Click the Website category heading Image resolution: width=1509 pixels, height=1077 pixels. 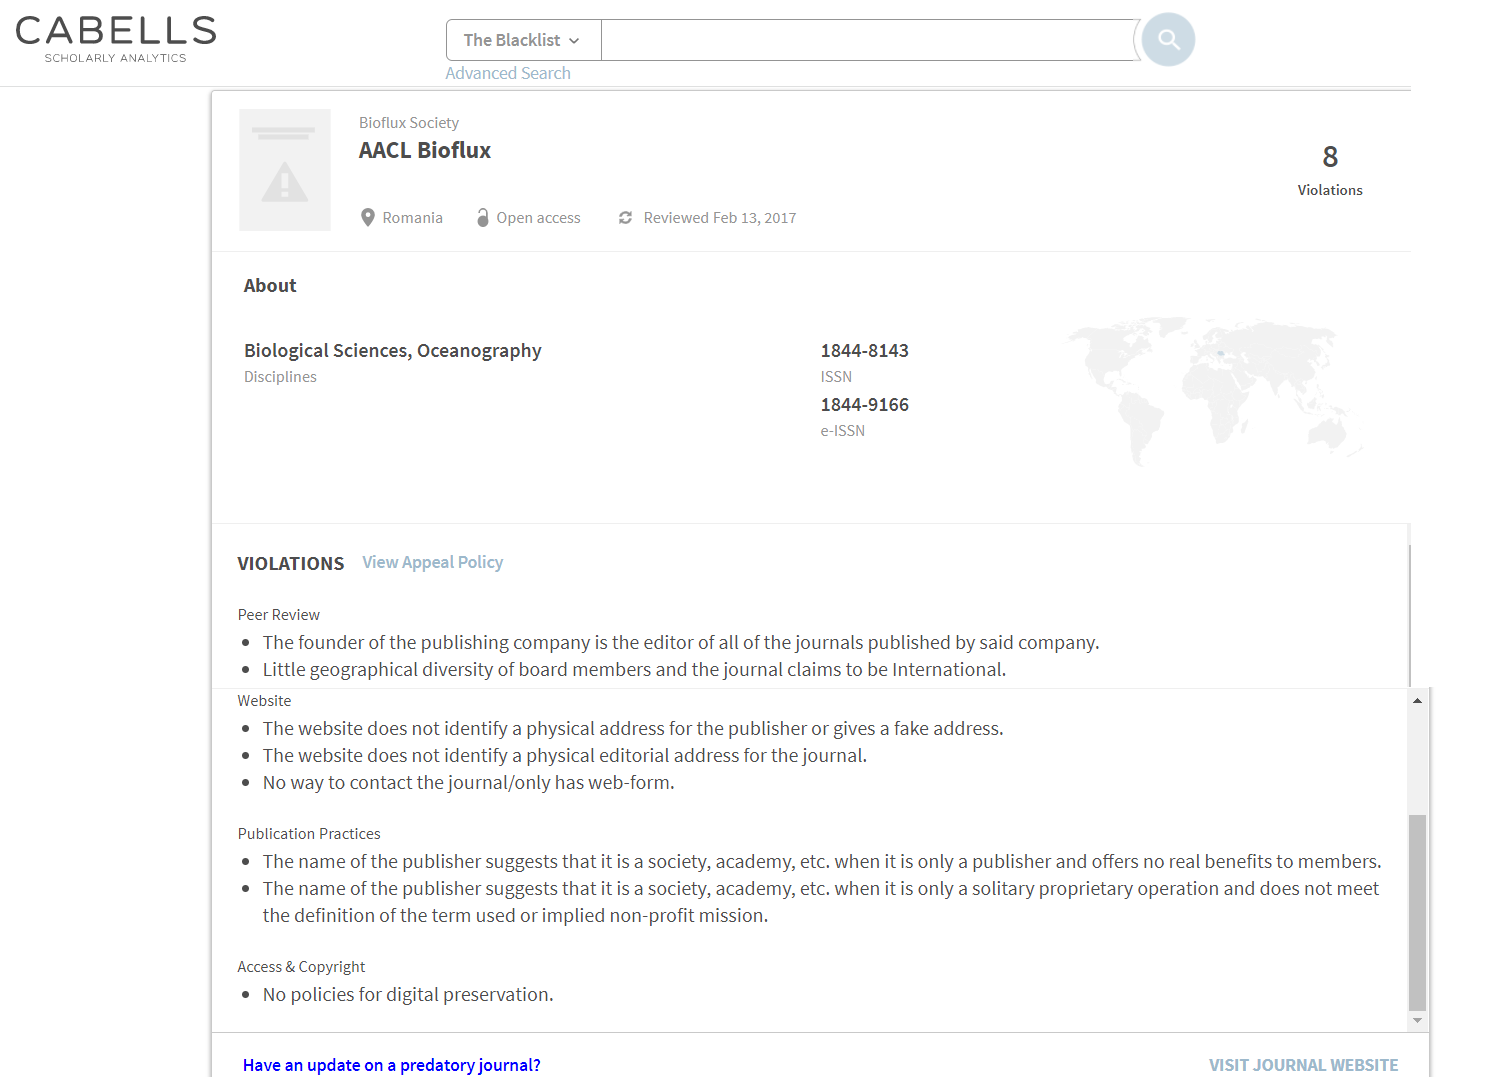click(264, 700)
